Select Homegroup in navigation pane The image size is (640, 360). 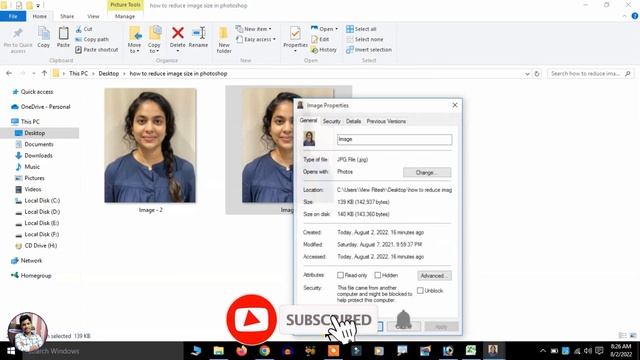click(x=36, y=276)
